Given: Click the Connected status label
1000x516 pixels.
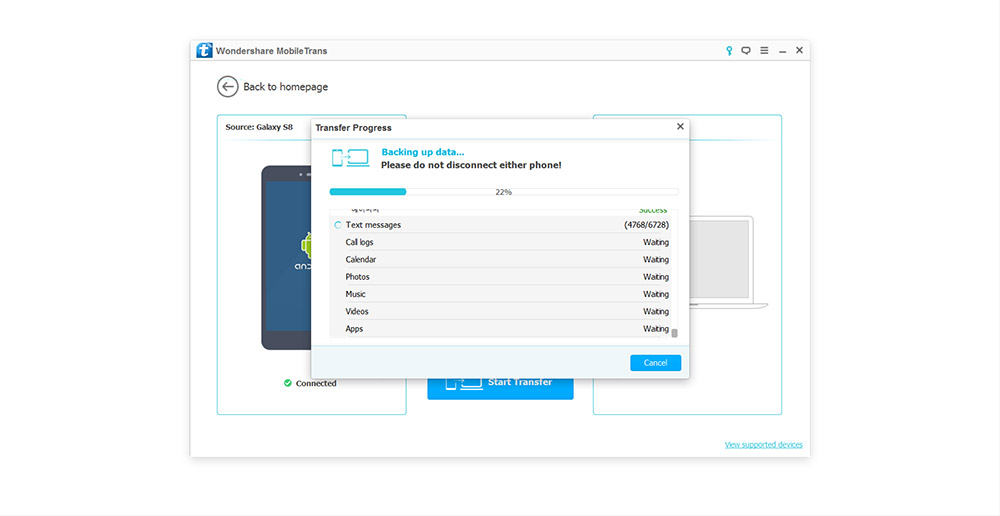Looking at the screenshot, I should pyautogui.click(x=316, y=383).
